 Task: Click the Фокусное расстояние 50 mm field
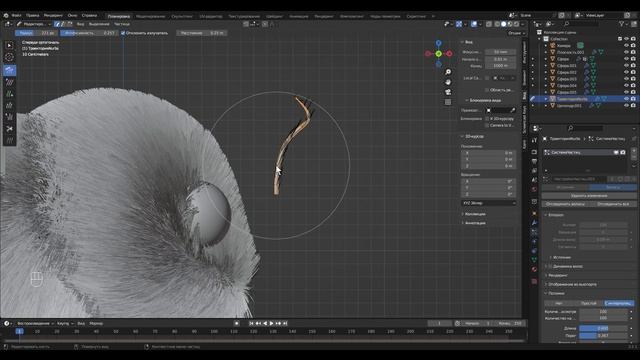[501, 52]
